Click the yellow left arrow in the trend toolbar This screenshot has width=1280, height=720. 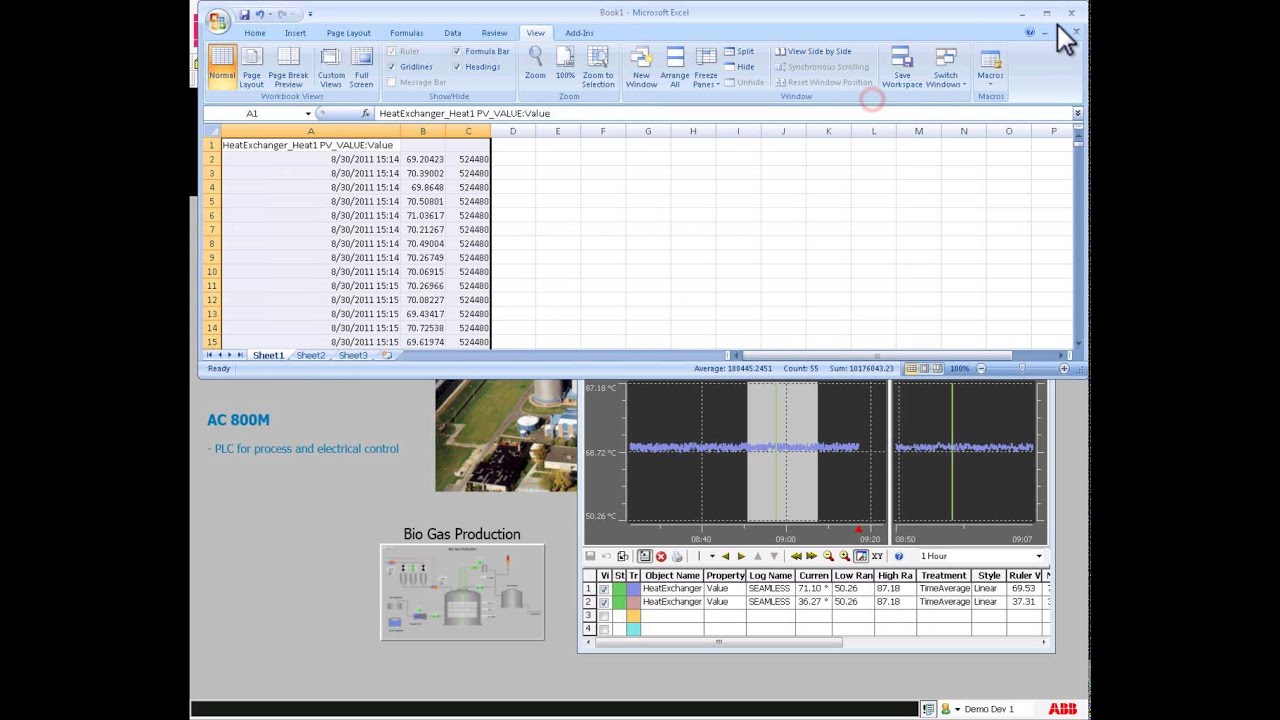point(725,556)
